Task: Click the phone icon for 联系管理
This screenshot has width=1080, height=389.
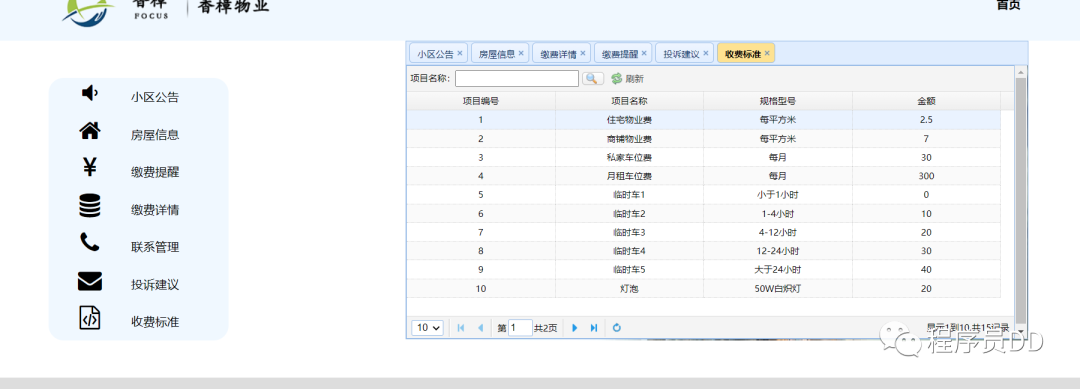Action: tap(90, 242)
